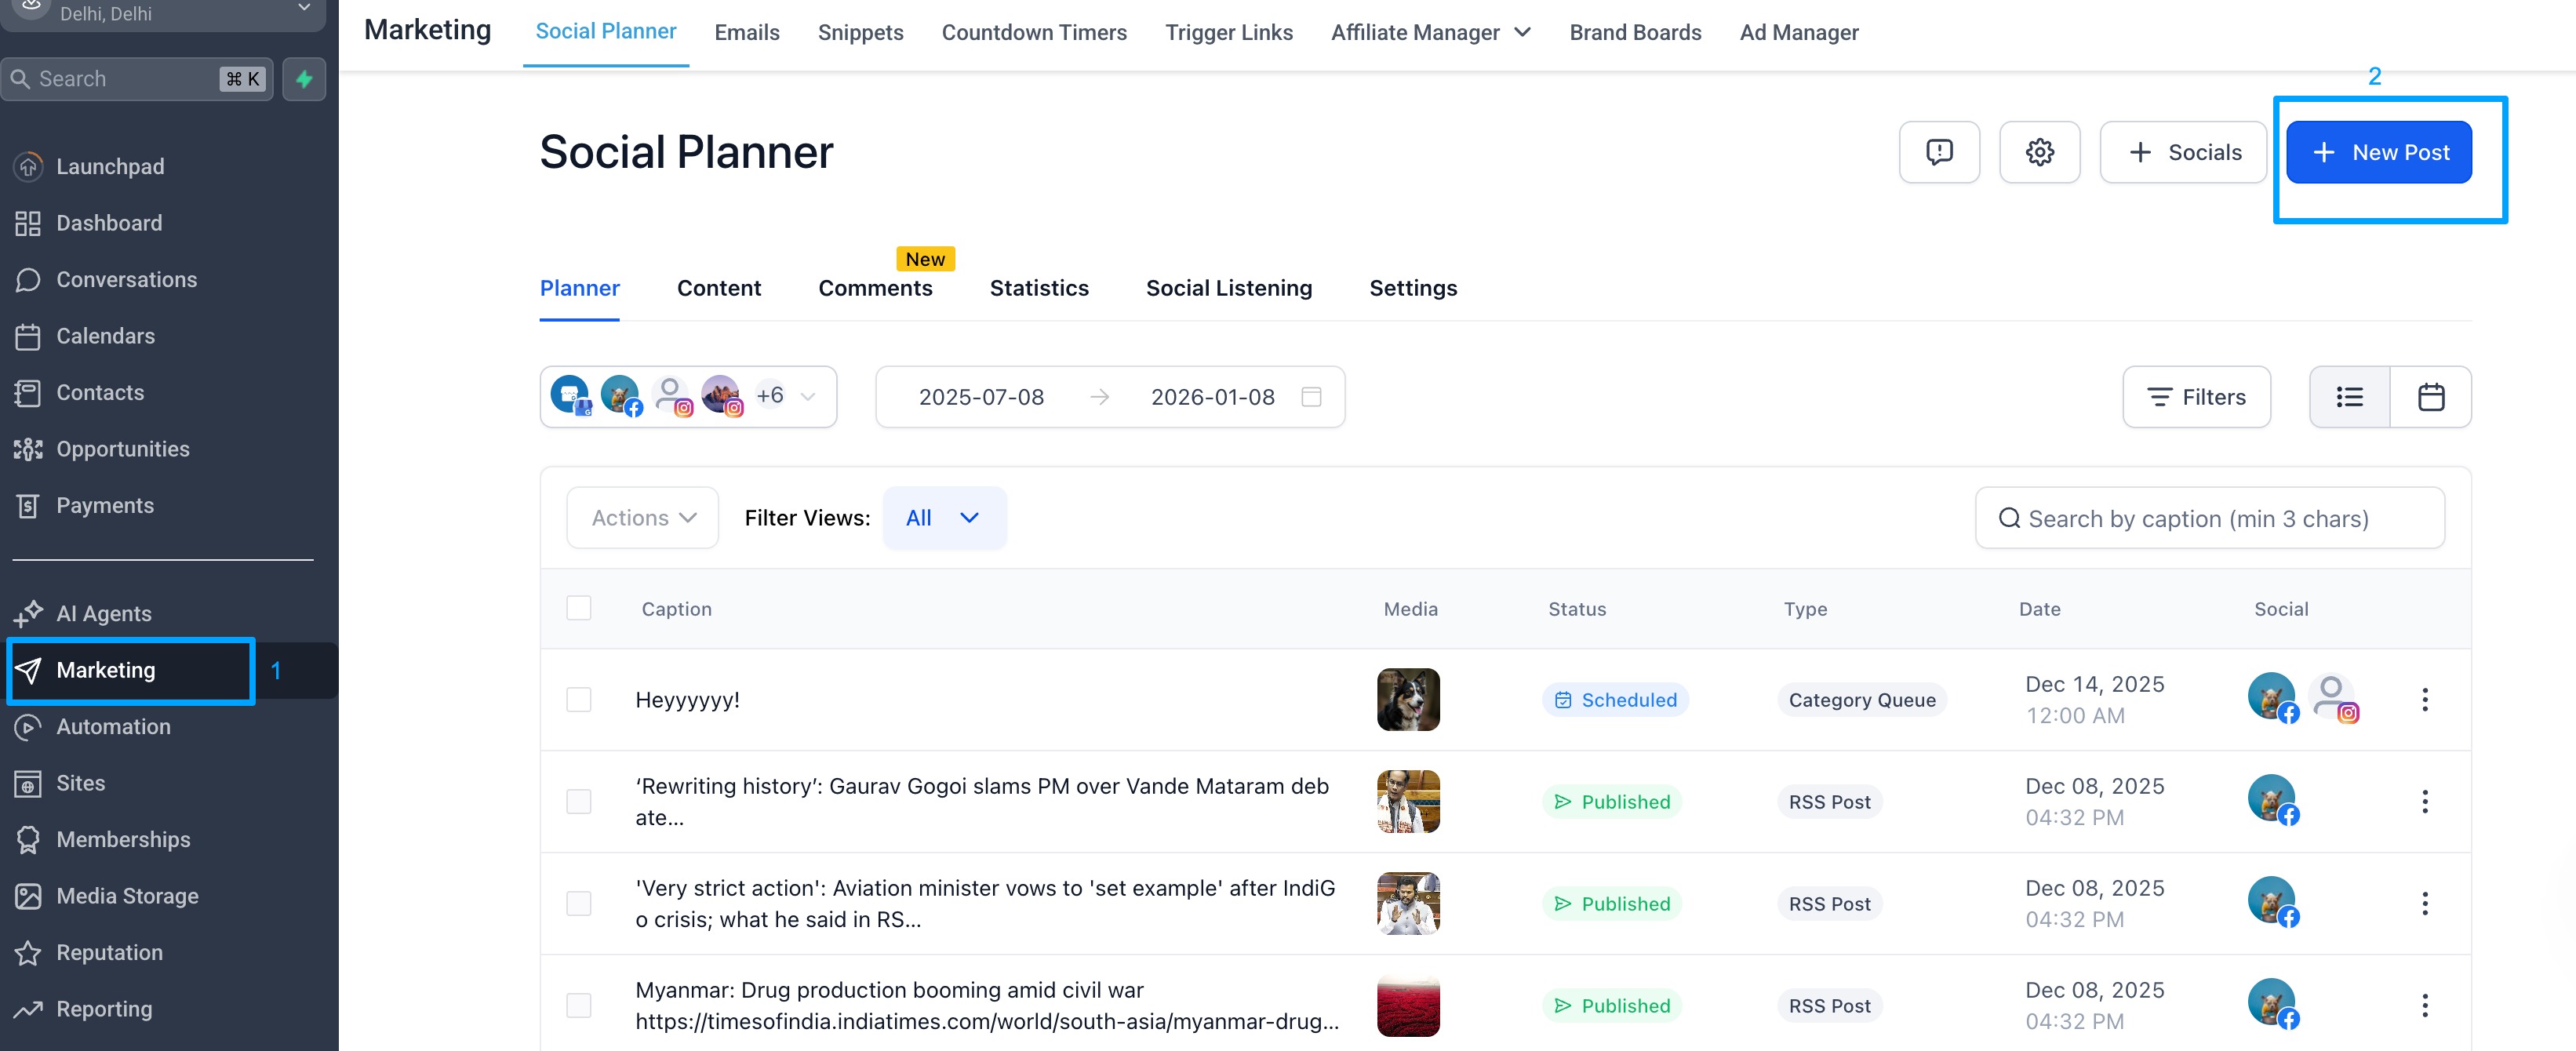Click the Socials button
The width and height of the screenshot is (2576, 1051).
click(x=2183, y=152)
